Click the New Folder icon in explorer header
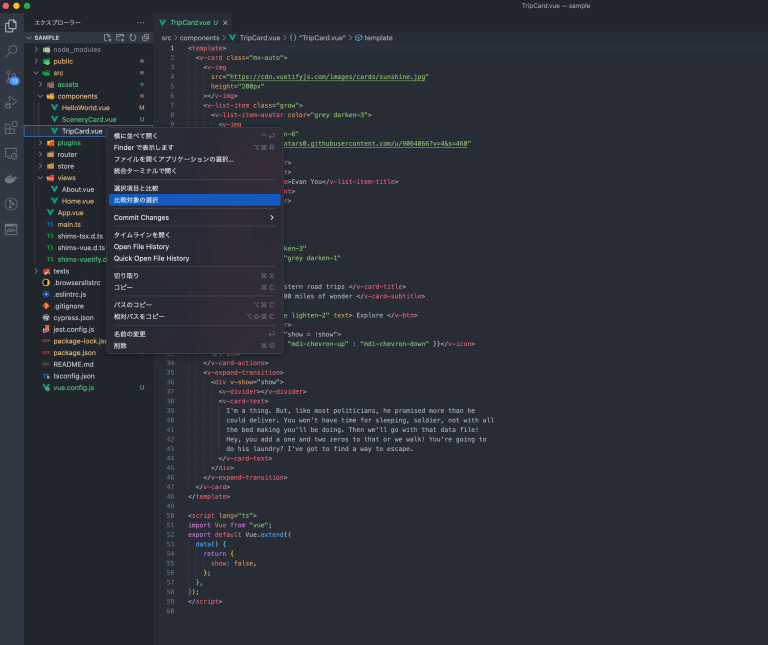The height and width of the screenshot is (645, 768). point(121,38)
